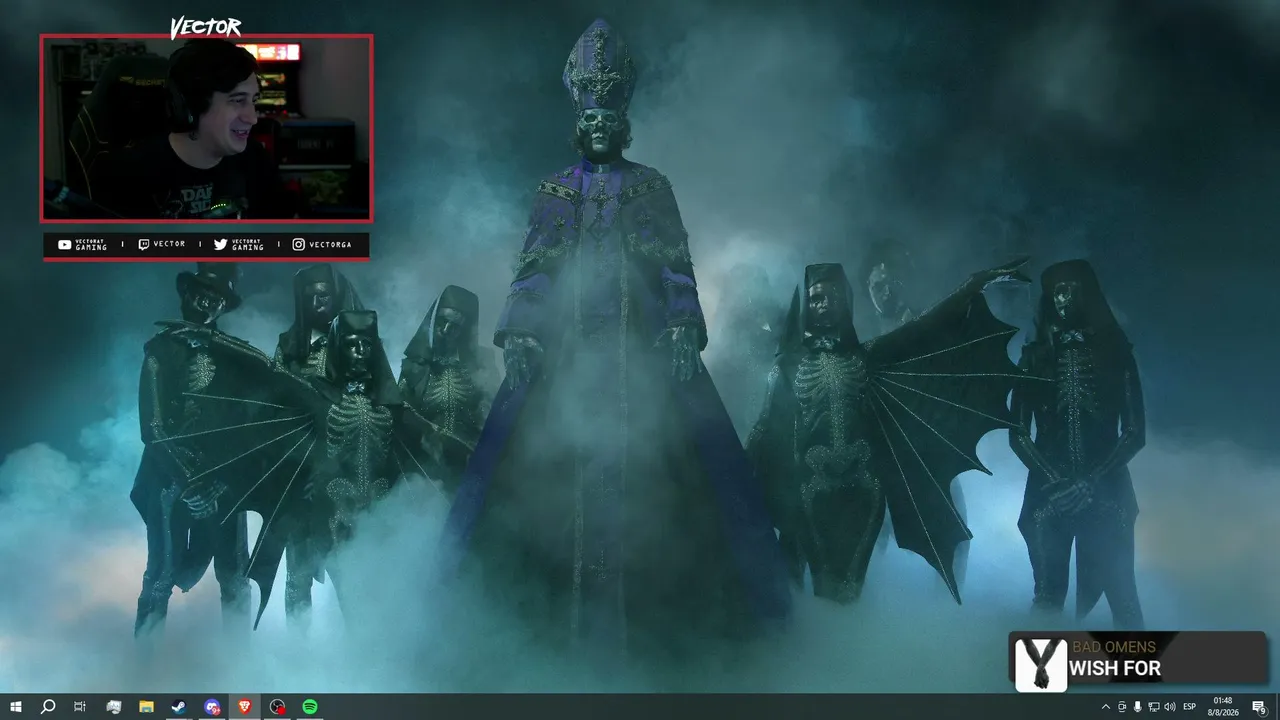Open the Windows Start menu
This screenshot has height=720, width=1280.
point(16,707)
